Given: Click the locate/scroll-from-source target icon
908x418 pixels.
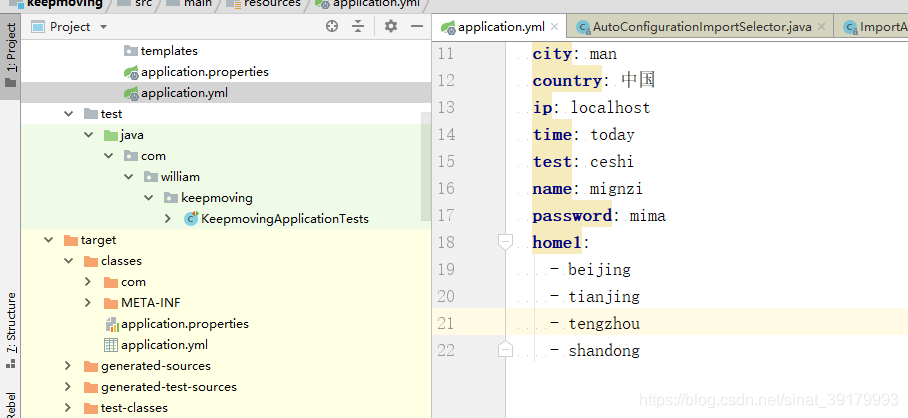Looking at the screenshot, I should [x=332, y=26].
